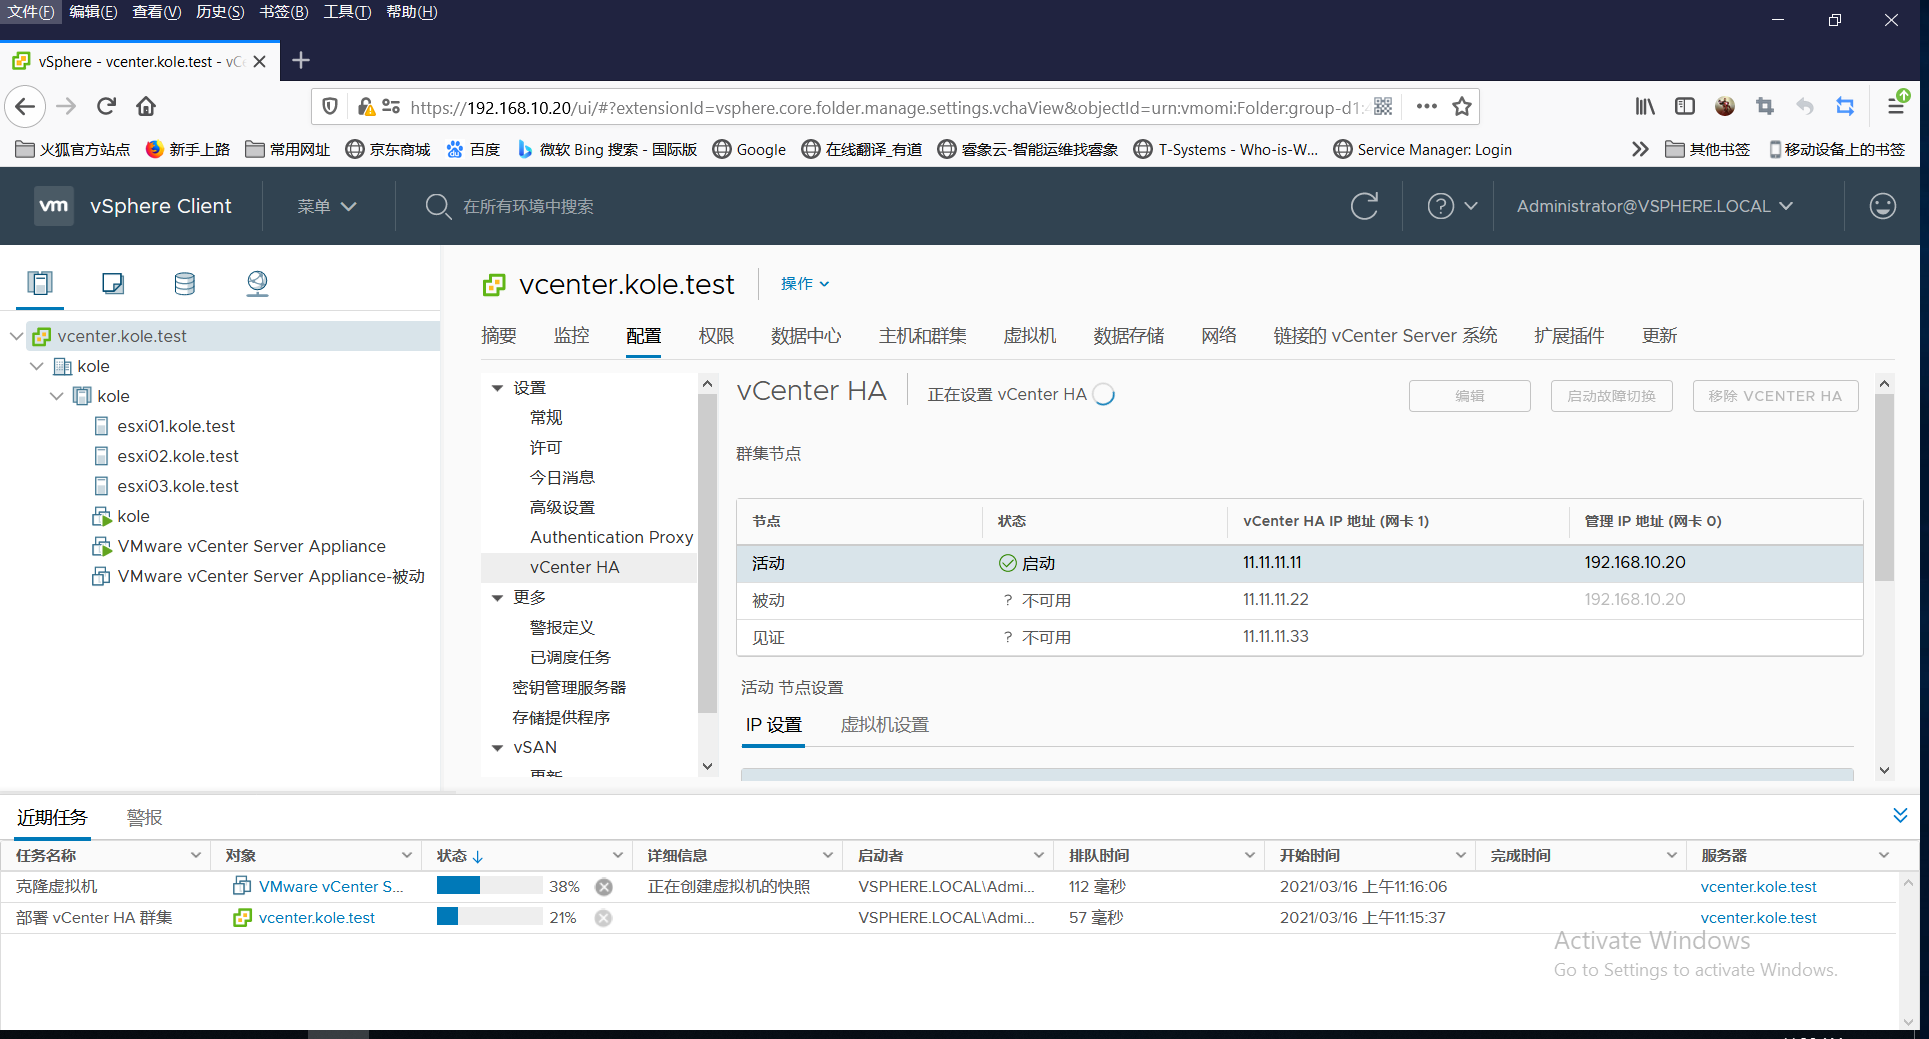Click the 启动故障切换 button
1929x1039 pixels.
(x=1611, y=395)
